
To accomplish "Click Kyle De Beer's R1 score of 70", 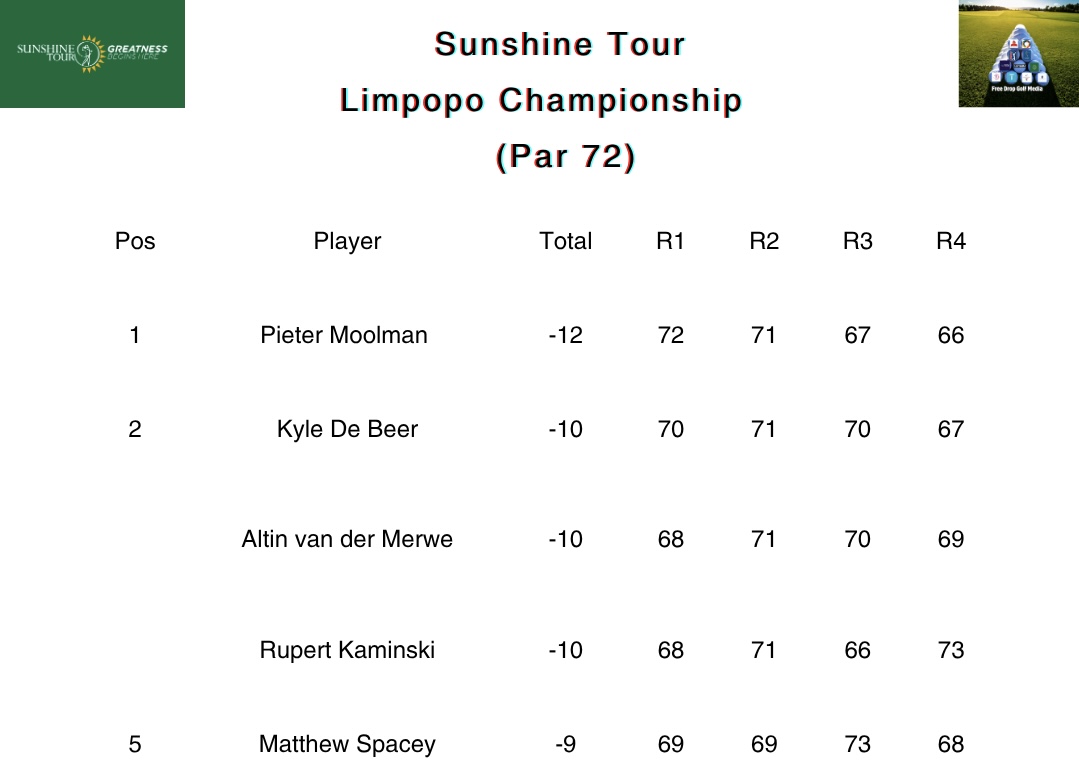I will tap(670, 429).
